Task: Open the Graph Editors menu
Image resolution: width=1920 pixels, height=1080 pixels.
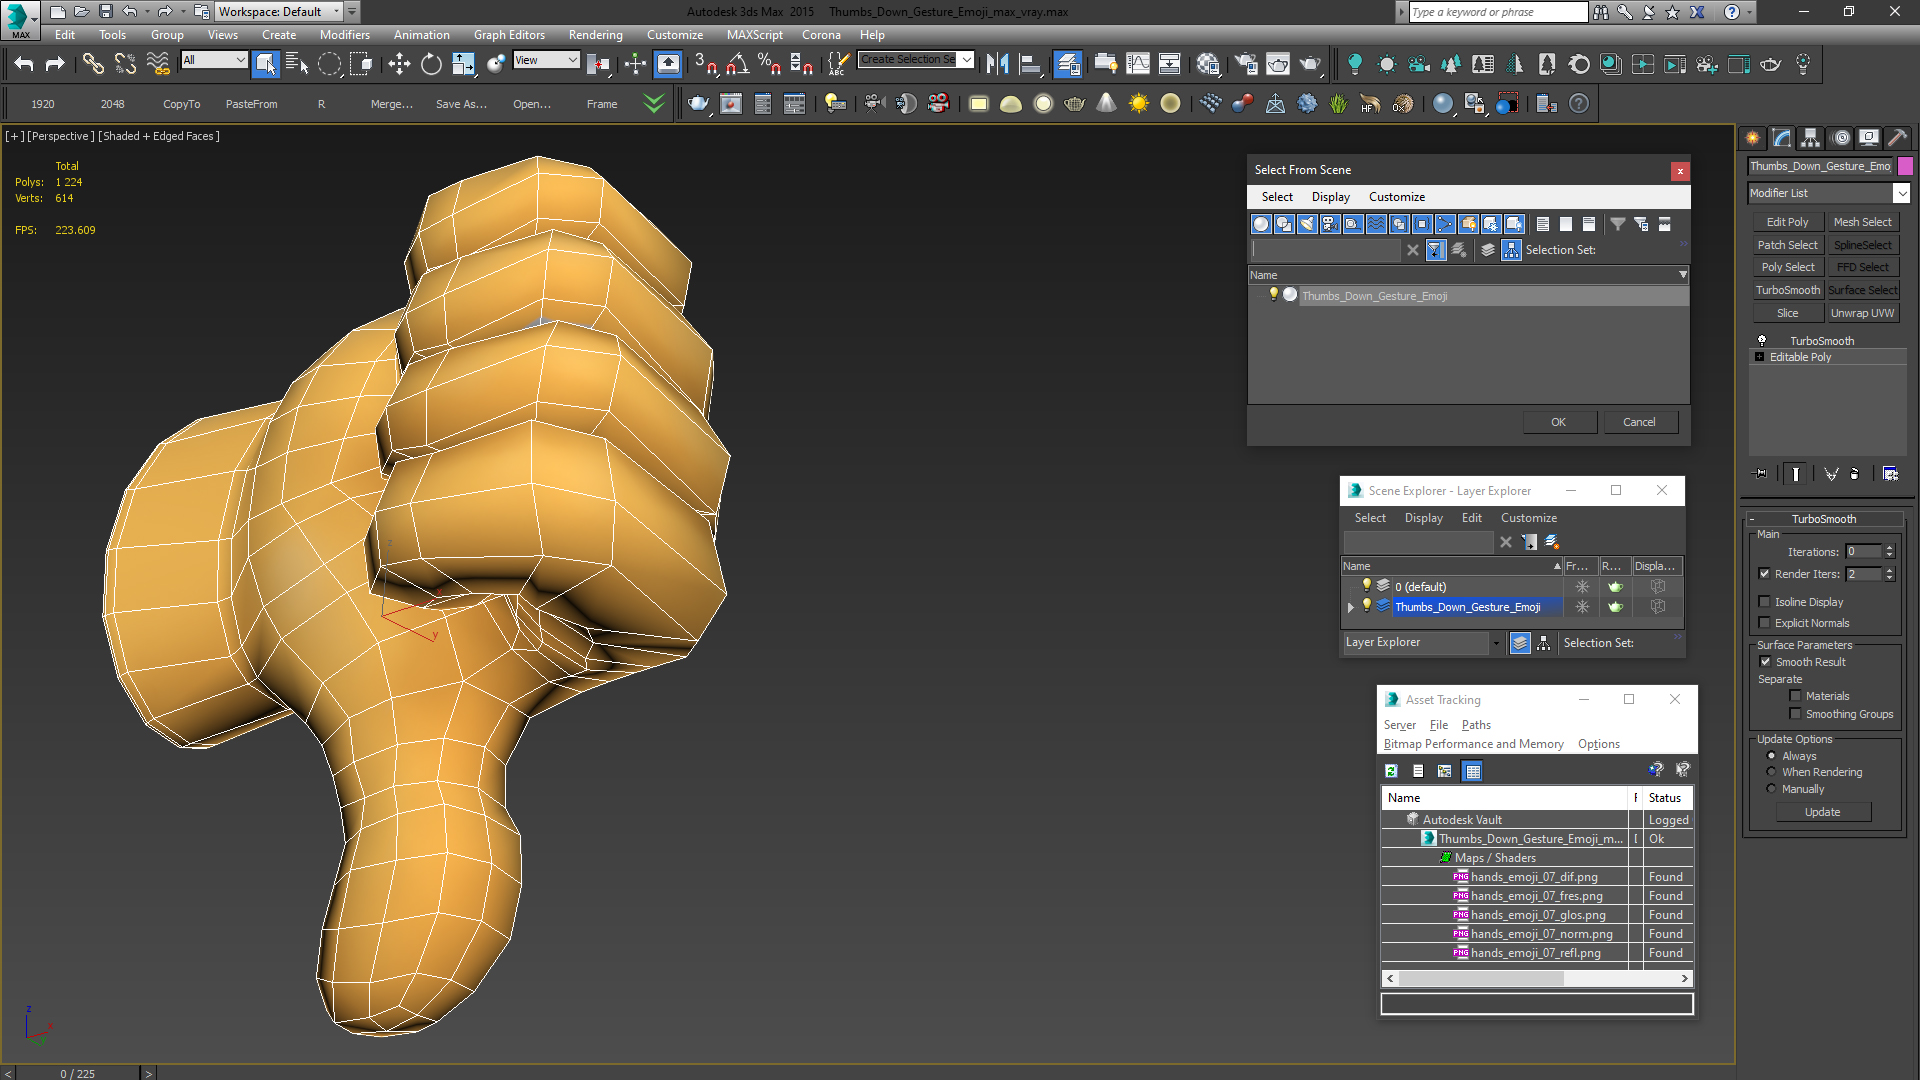Action: 509,35
